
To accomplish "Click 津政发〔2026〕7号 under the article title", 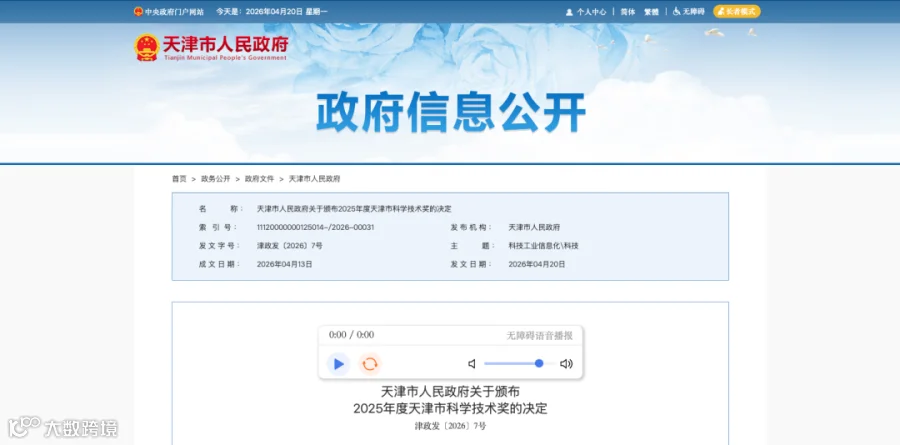I will pyautogui.click(x=450, y=427).
